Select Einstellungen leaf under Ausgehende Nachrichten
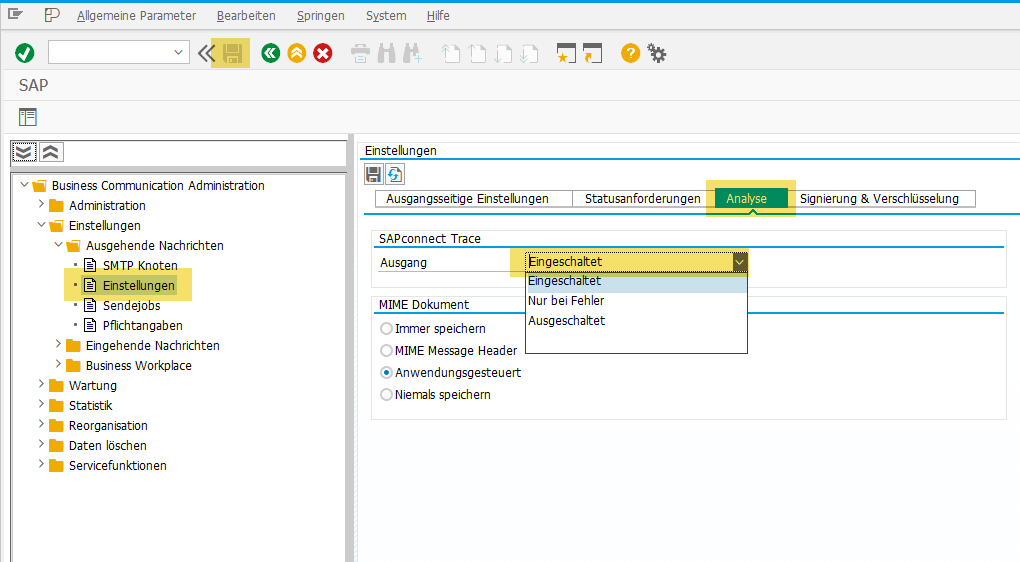Image resolution: width=1020 pixels, height=562 pixels. (139, 286)
